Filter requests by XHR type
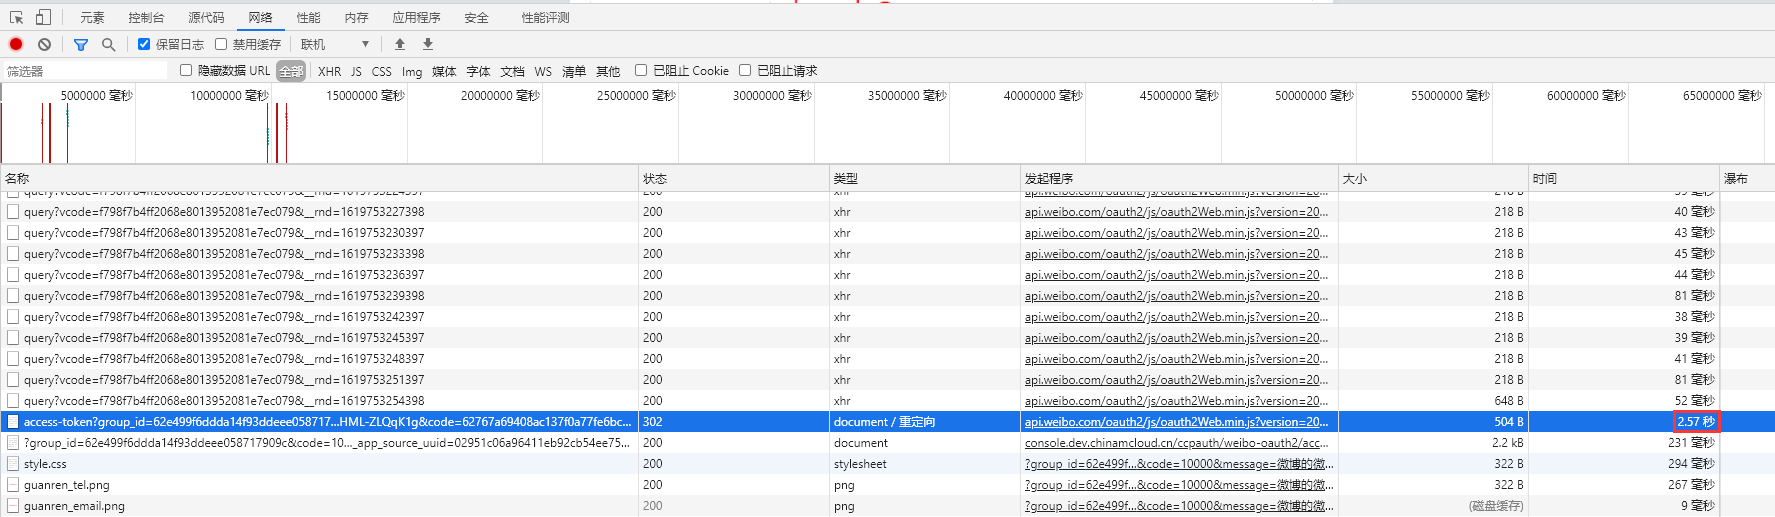Image resolution: width=1775 pixels, height=517 pixels. pos(329,71)
